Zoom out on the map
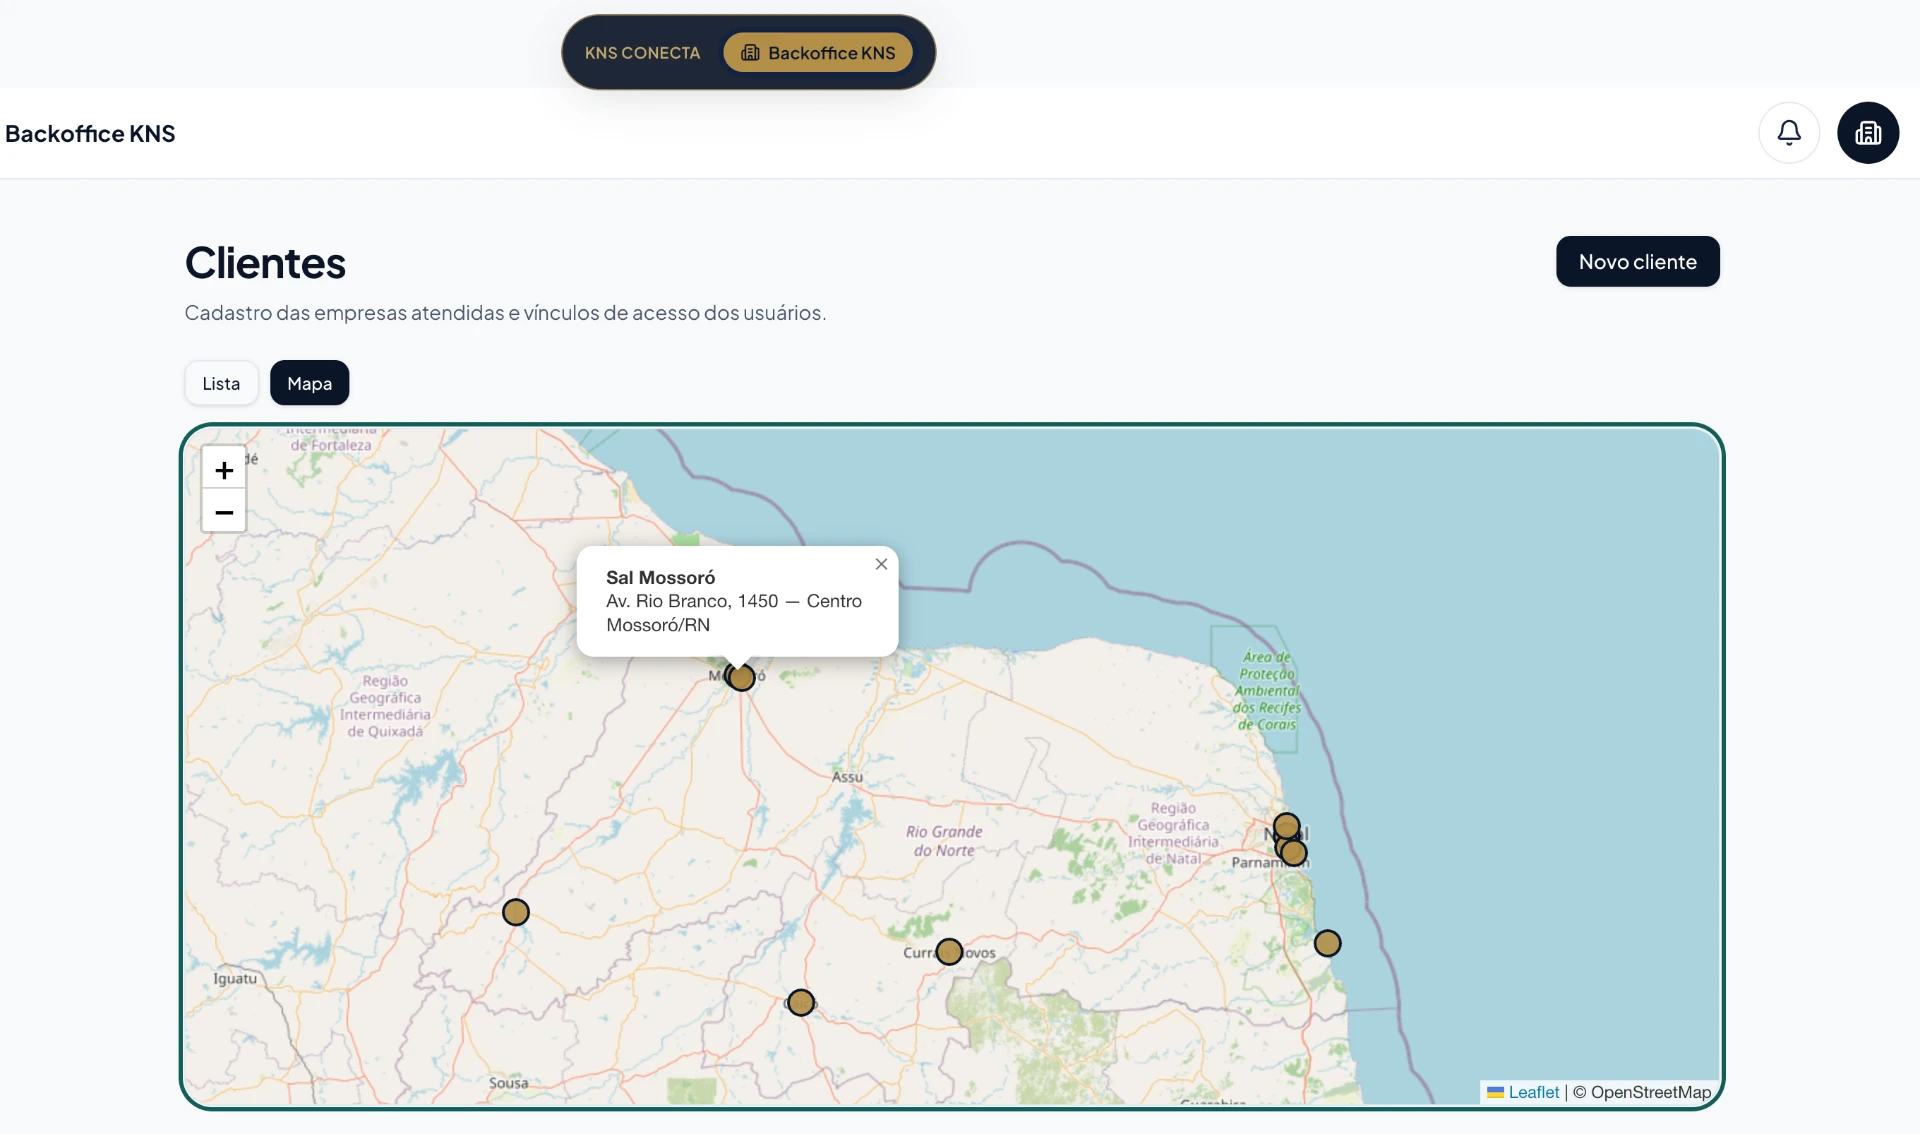1920x1134 pixels. point(224,512)
